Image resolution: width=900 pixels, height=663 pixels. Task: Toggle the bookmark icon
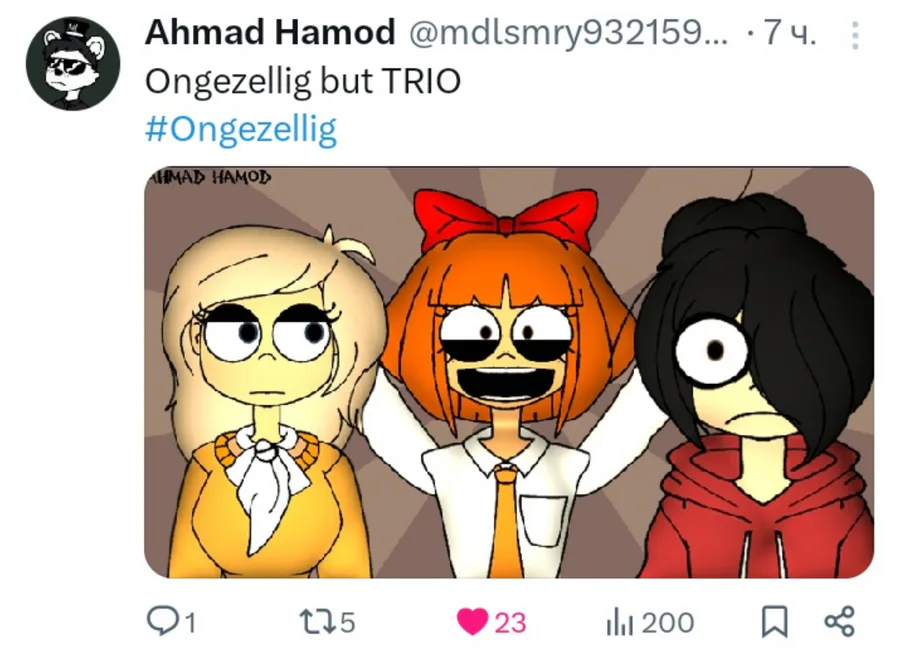point(774,622)
